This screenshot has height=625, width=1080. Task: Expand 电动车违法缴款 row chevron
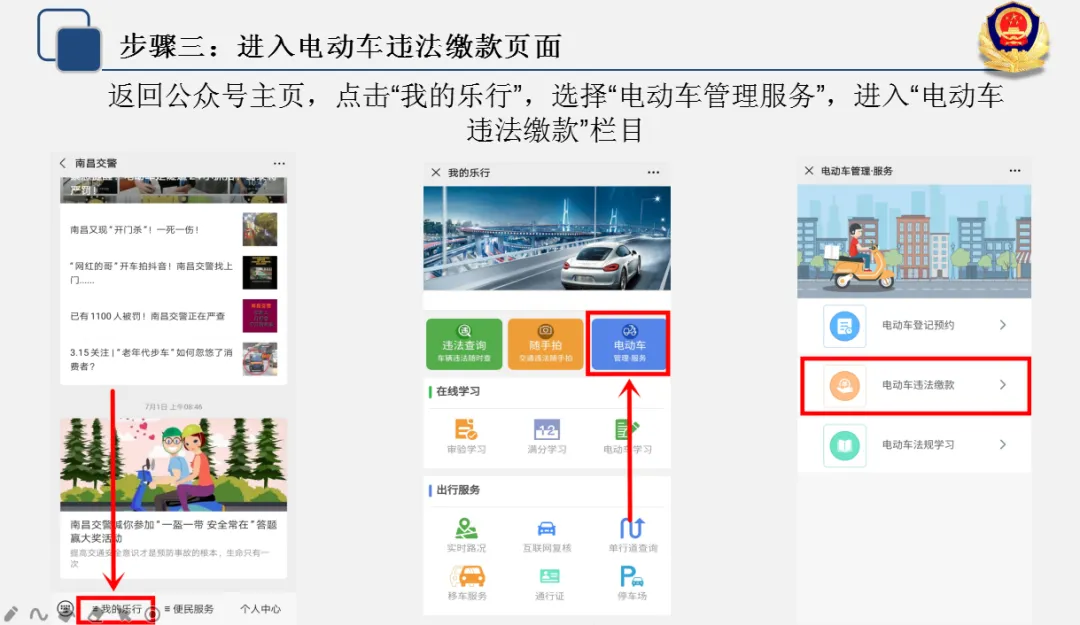click(x=1003, y=385)
